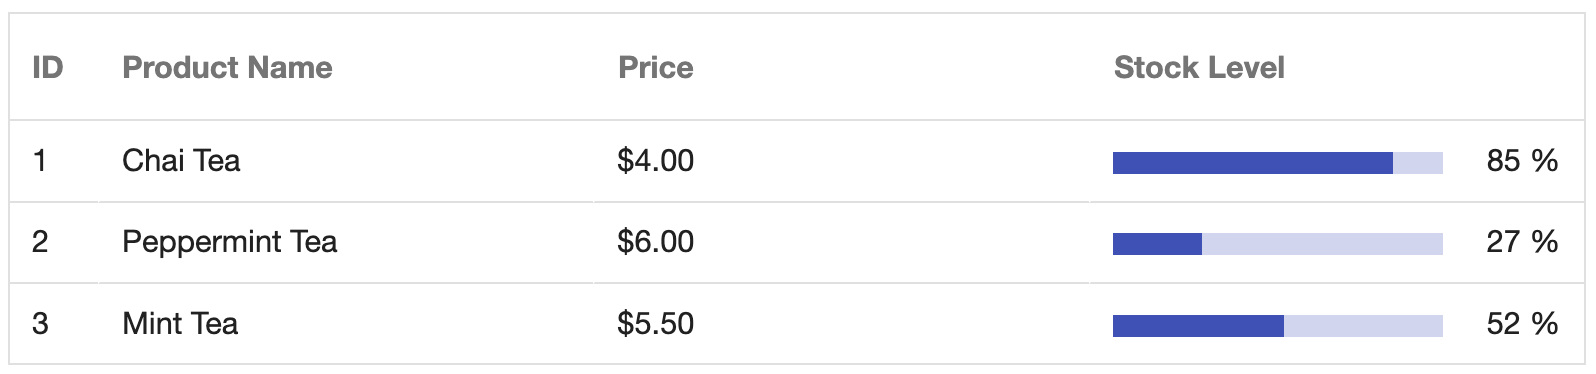
Task: Click the 52 % stock label
Action: pos(1522,324)
